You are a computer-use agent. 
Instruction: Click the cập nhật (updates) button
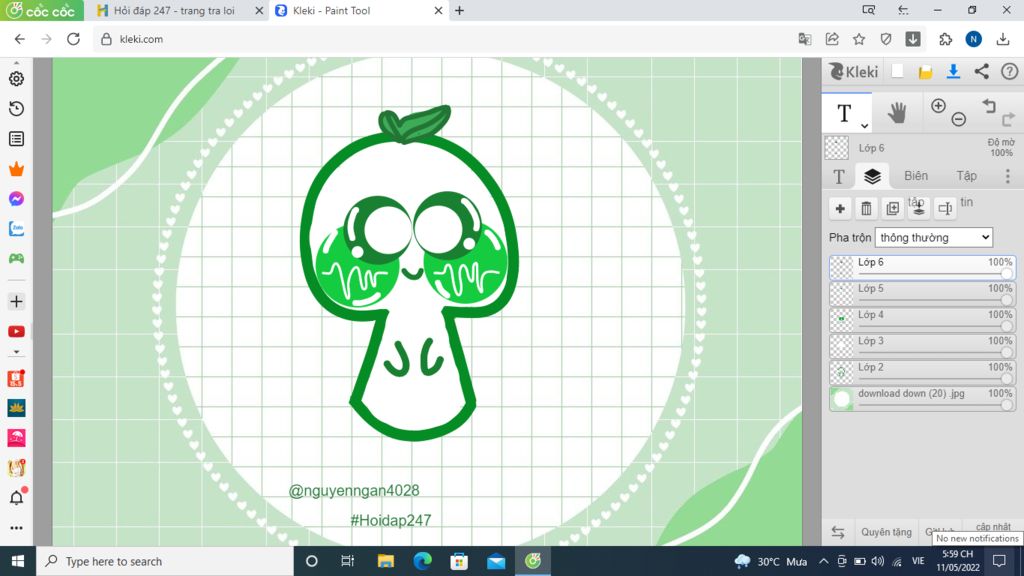[x=993, y=526]
